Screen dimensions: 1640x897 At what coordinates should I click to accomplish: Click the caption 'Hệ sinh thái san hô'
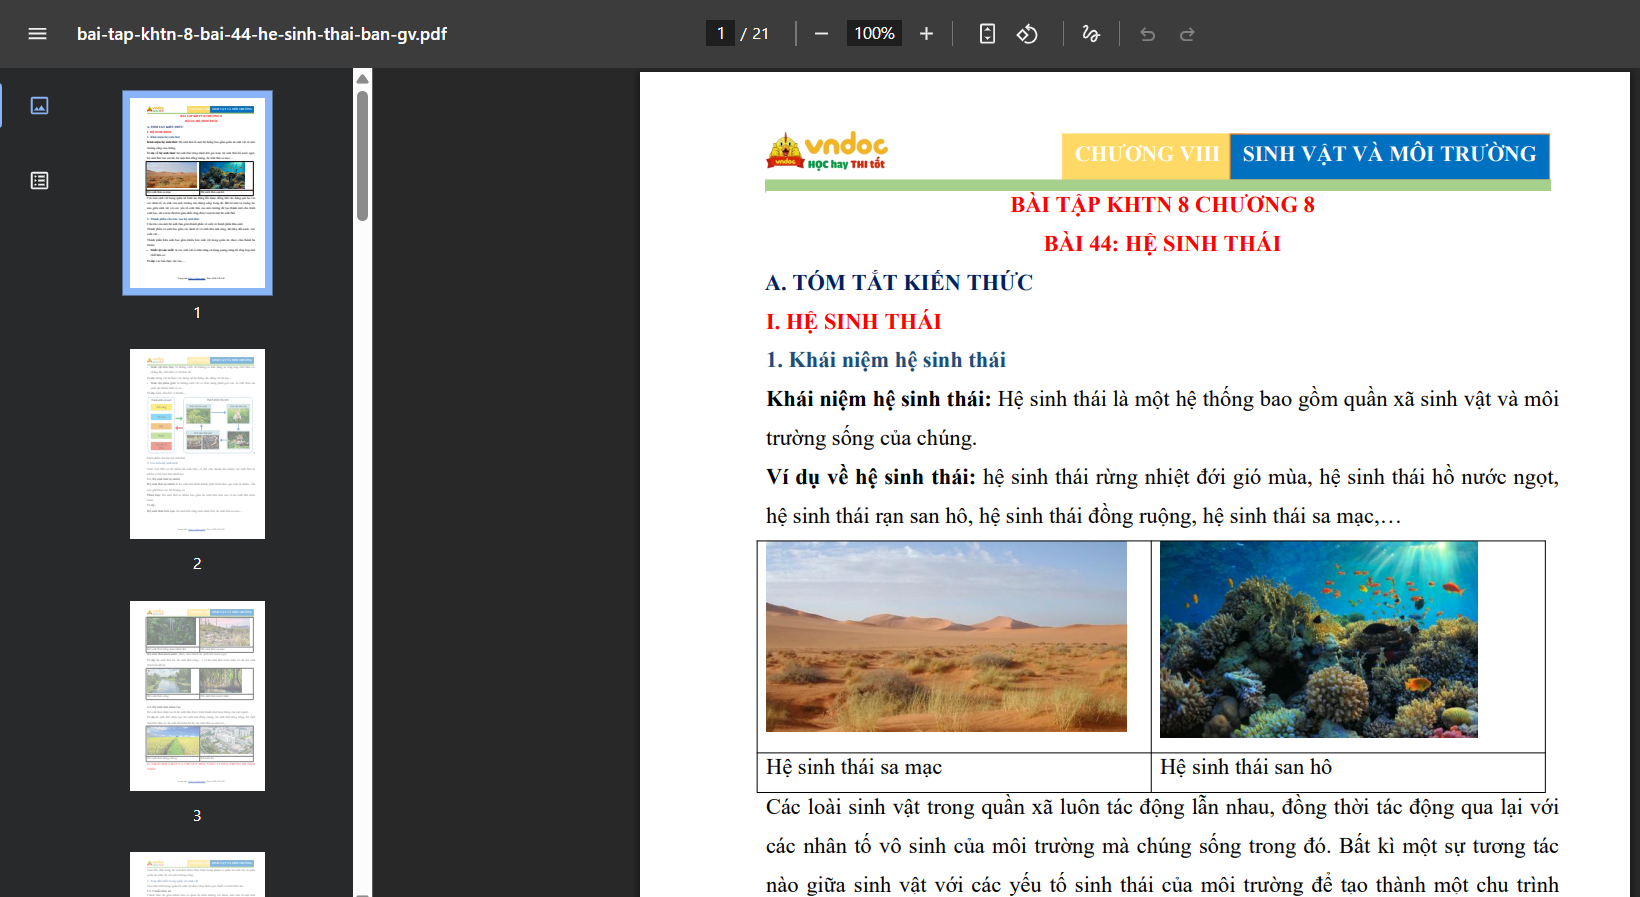(x=1246, y=767)
